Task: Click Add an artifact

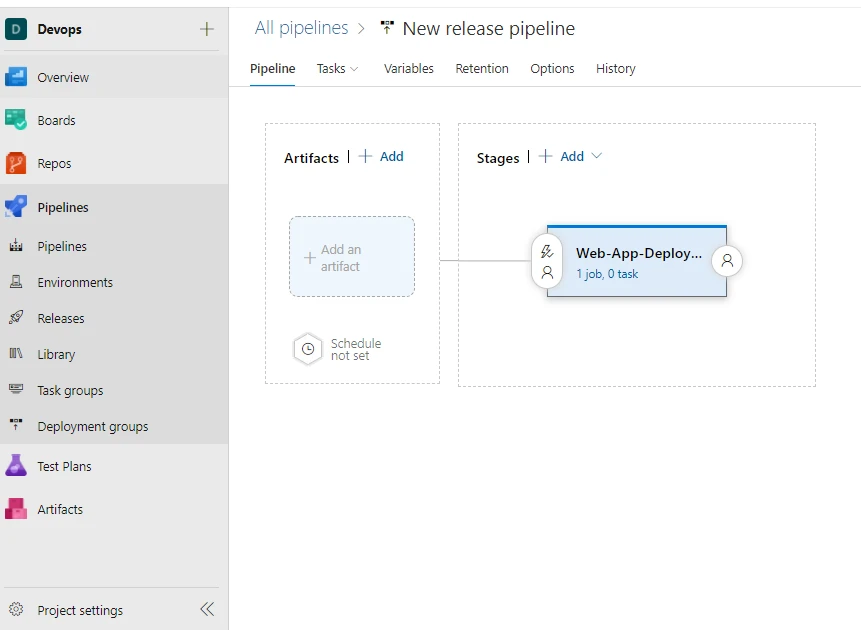Action: click(351, 256)
